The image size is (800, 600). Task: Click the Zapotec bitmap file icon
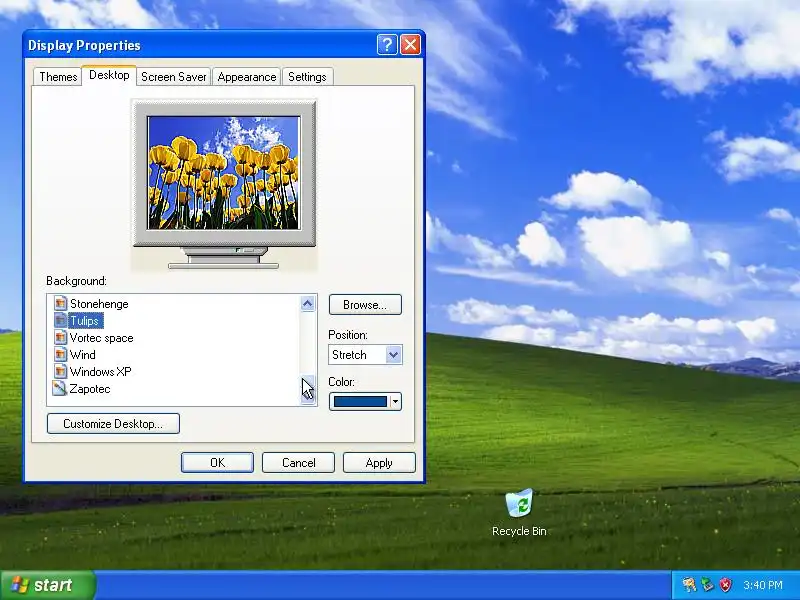[x=60, y=388]
